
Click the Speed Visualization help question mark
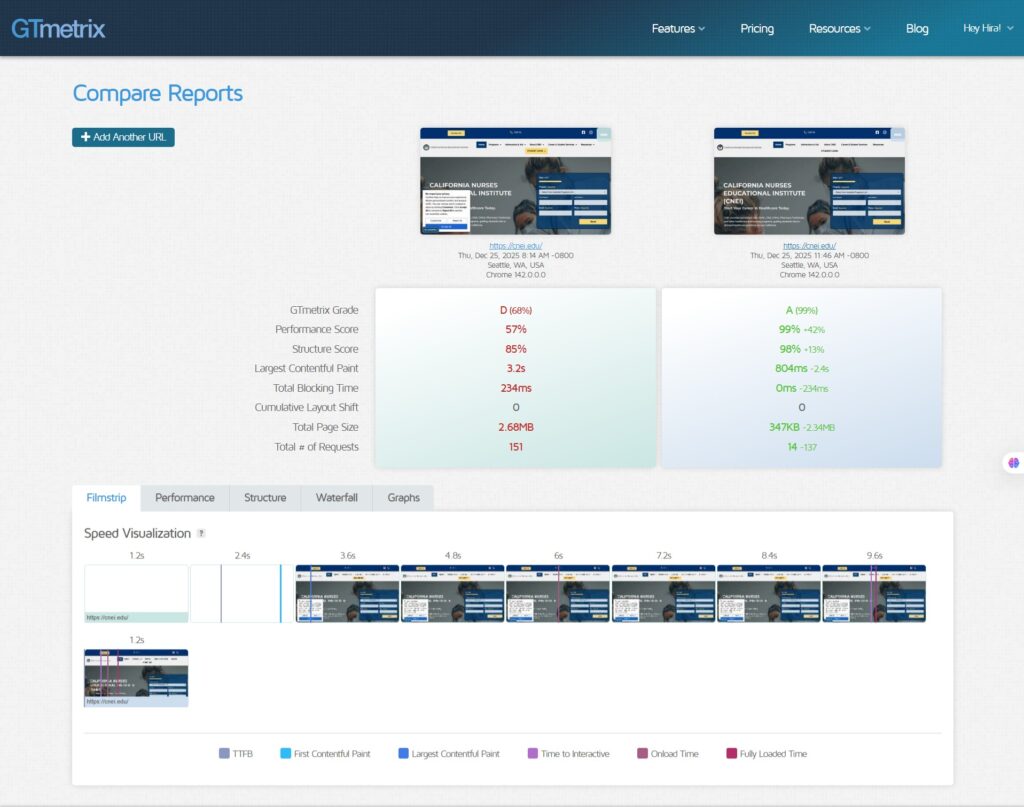200,533
